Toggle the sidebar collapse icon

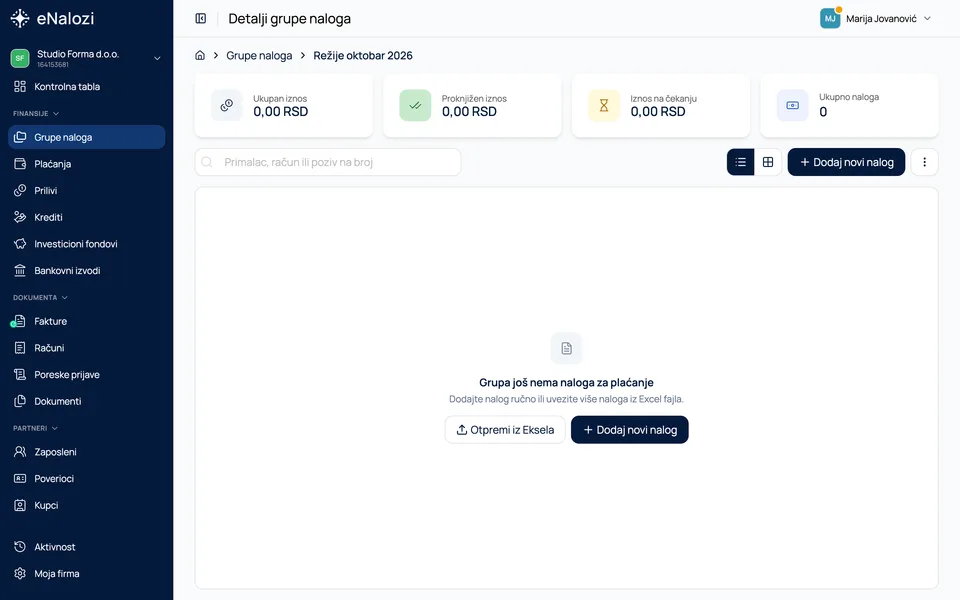pyautogui.click(x=201, y=18)
